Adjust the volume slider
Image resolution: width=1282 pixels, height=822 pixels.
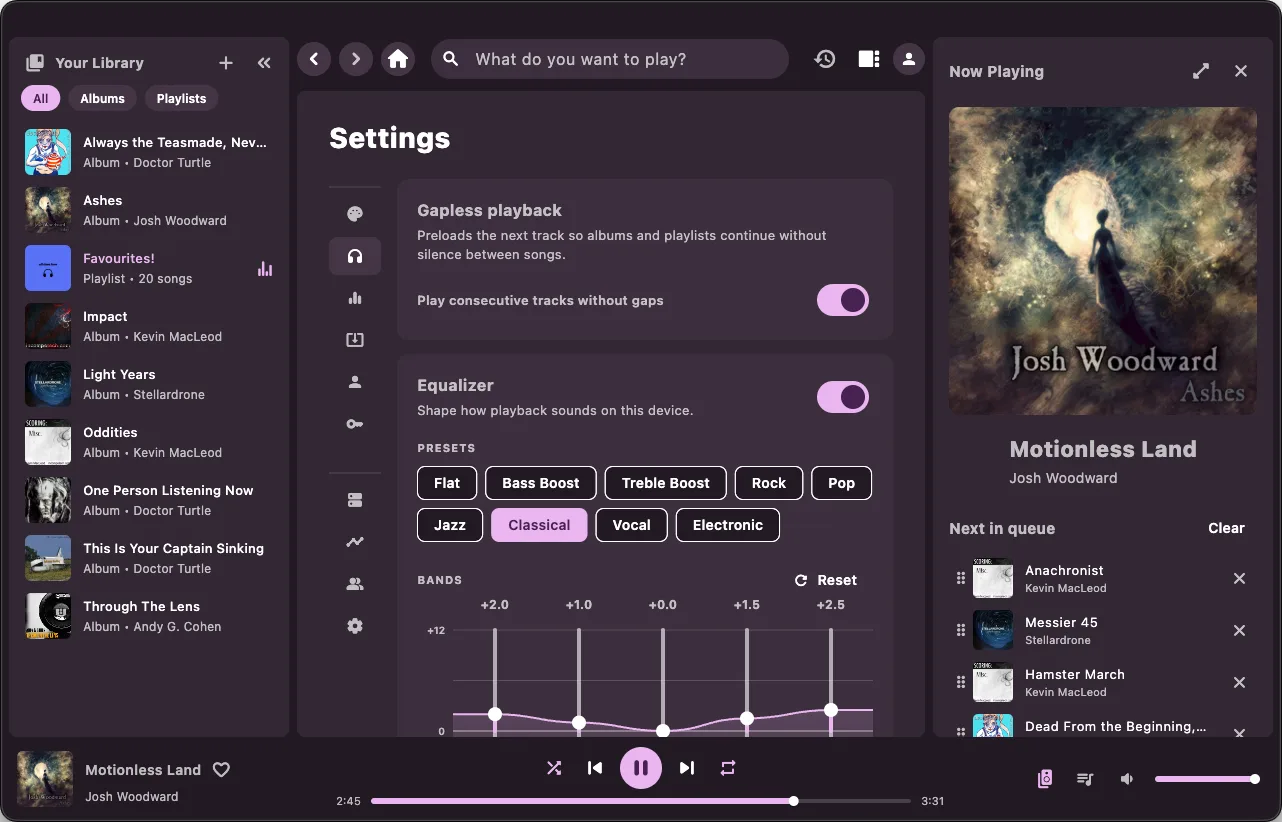(1205, 779)
